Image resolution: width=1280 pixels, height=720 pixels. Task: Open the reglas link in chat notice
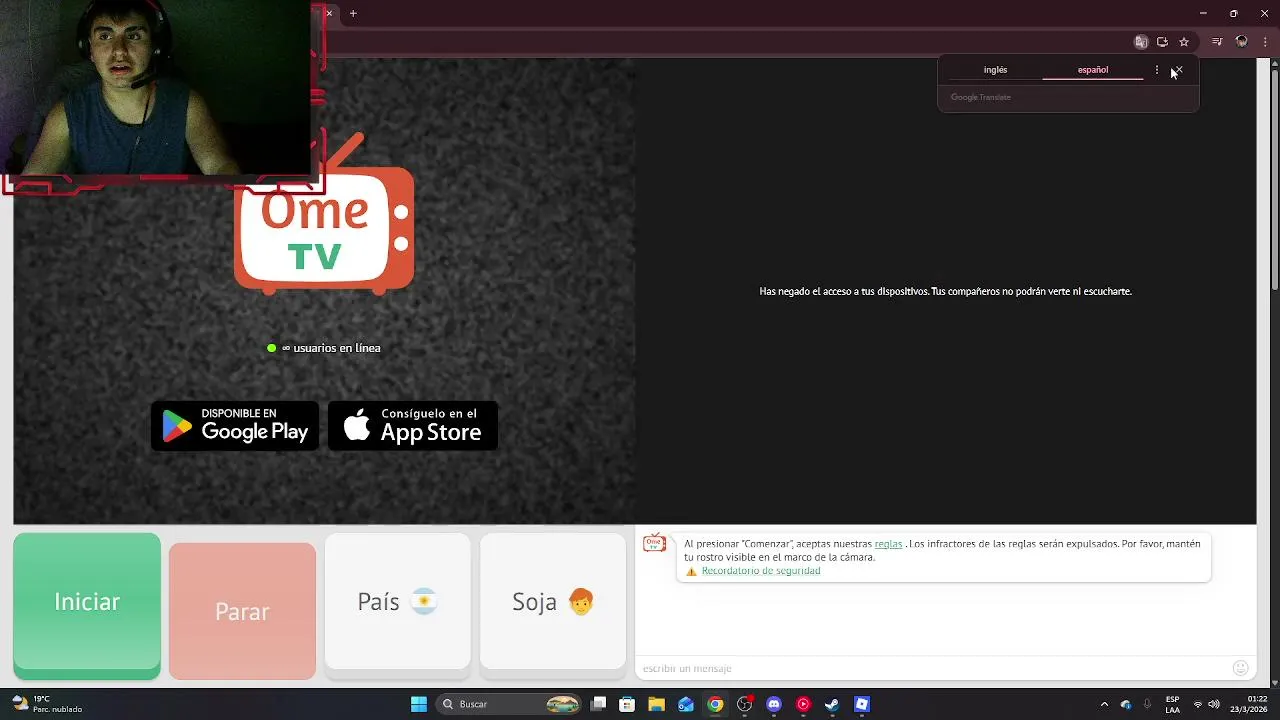pos(888,544)
